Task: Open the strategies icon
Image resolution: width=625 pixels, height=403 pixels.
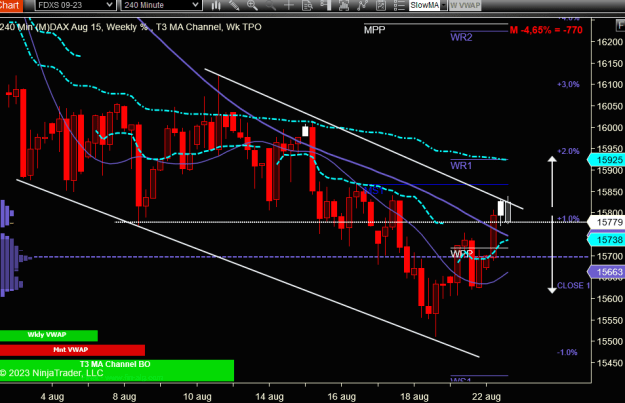Action: tap(381, 5)
